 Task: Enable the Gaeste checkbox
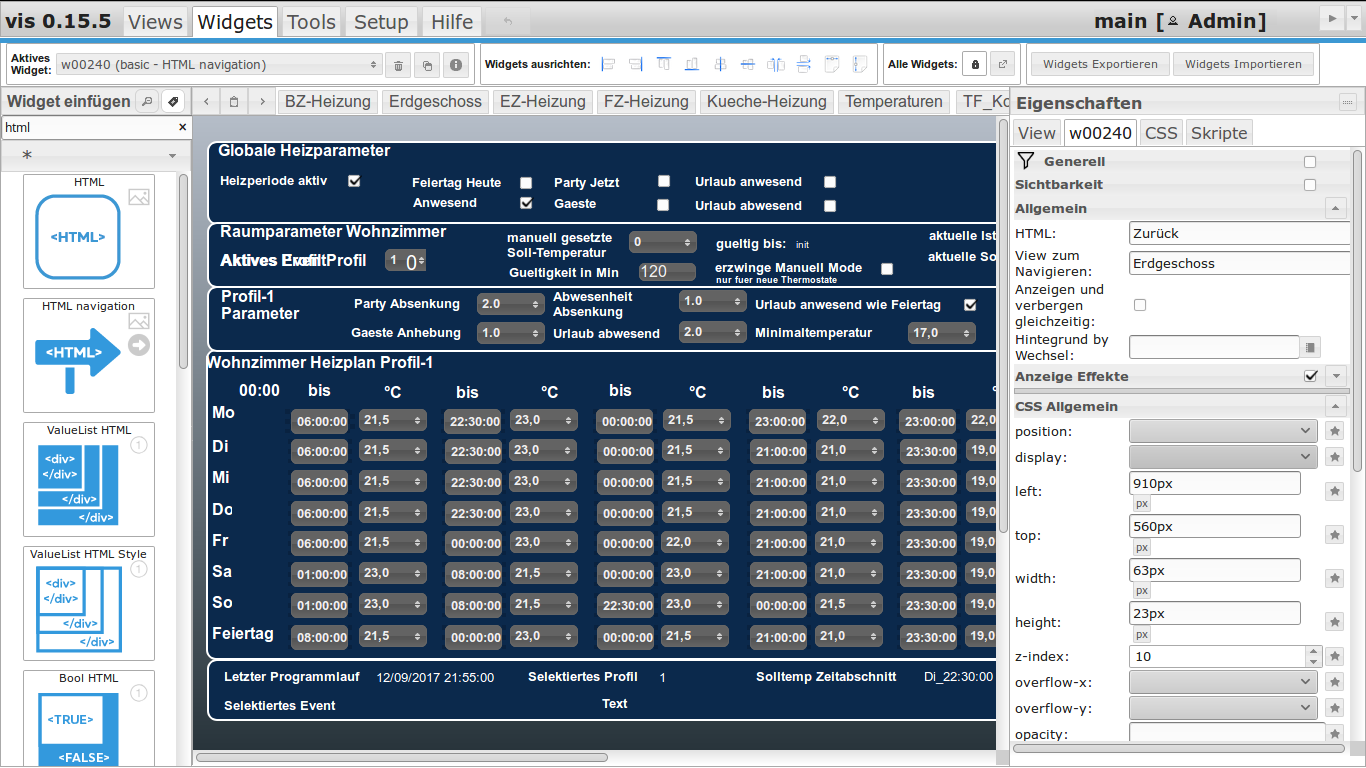pyautogui.click(x=663, y=205)
